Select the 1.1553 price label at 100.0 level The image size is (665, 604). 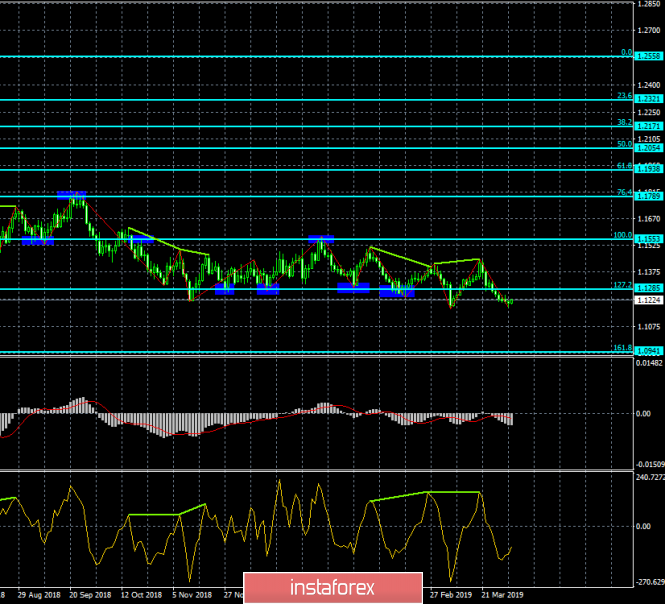click(x=649, y=240)
